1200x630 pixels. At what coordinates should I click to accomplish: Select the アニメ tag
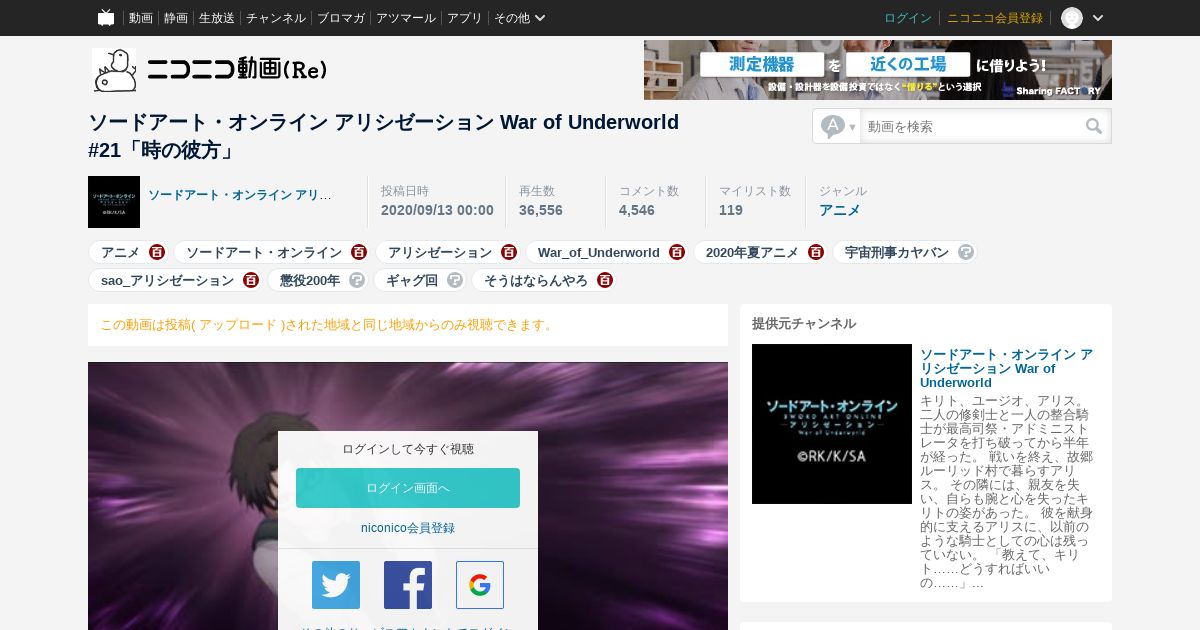pos(120,252)
